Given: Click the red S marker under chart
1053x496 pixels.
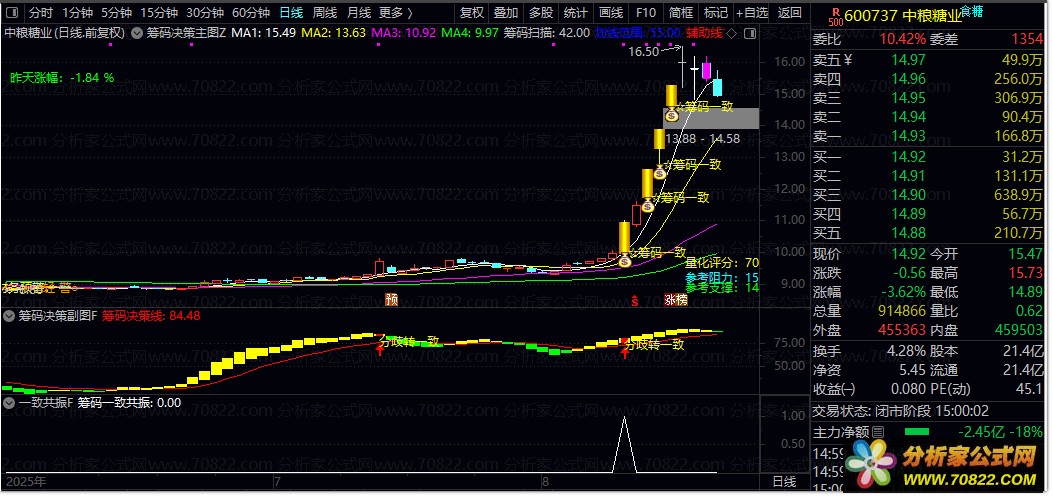Looking at the screenshot, I should coord(635,301).
